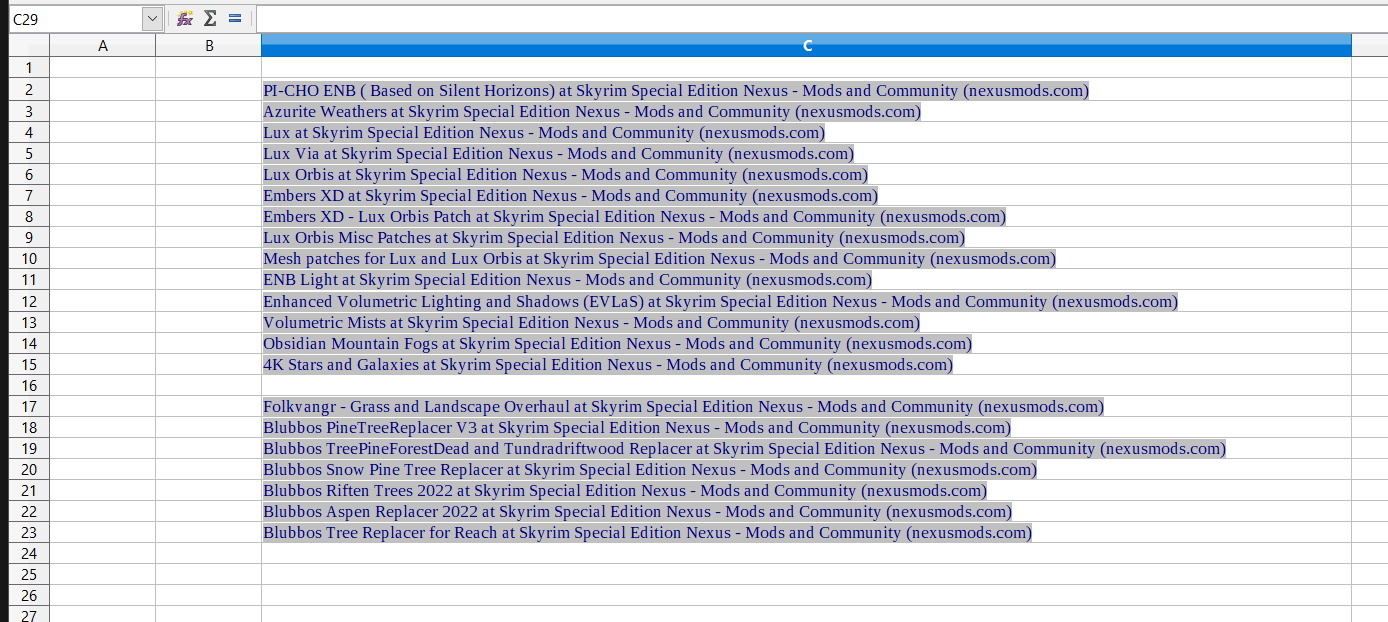Open the Embers XD at Skyrim link
The width and height of the screenshot is (1388, 622).
571,196
